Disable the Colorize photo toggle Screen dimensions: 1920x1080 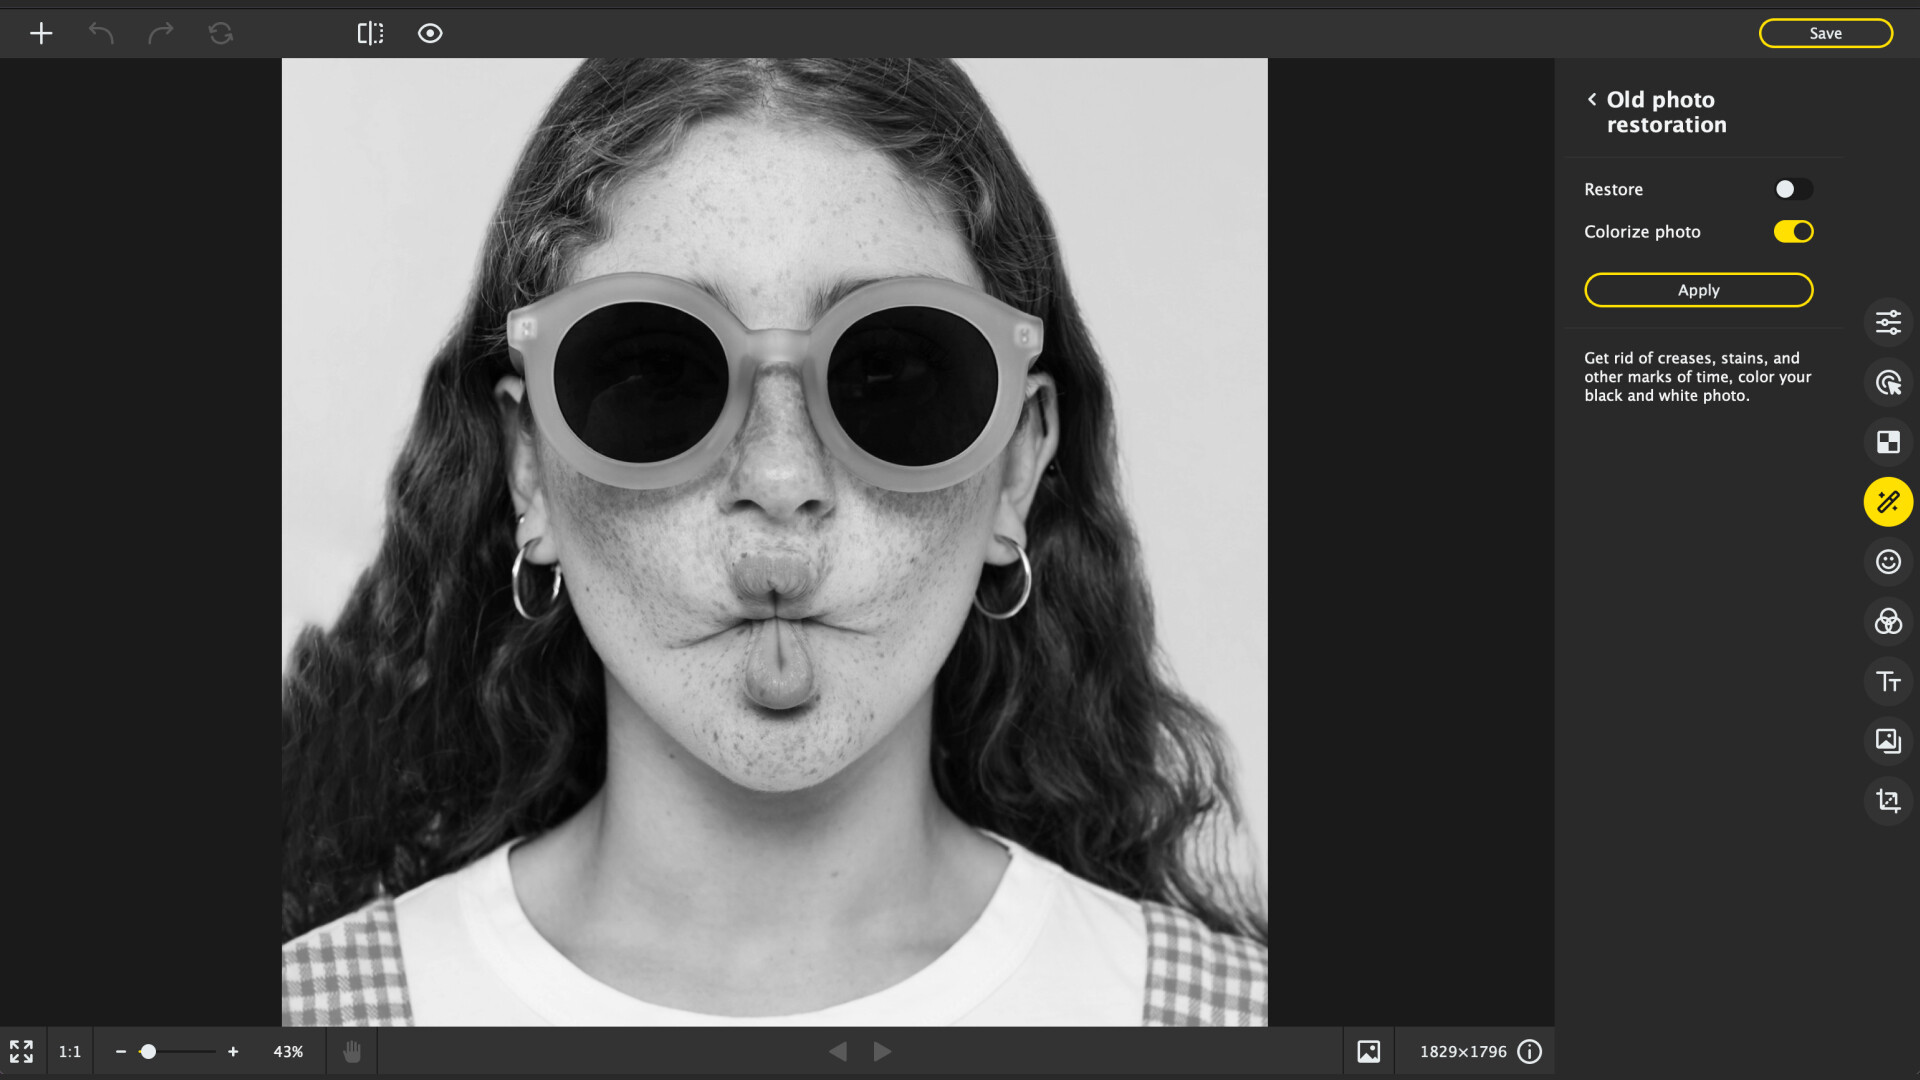point(1793,232)
